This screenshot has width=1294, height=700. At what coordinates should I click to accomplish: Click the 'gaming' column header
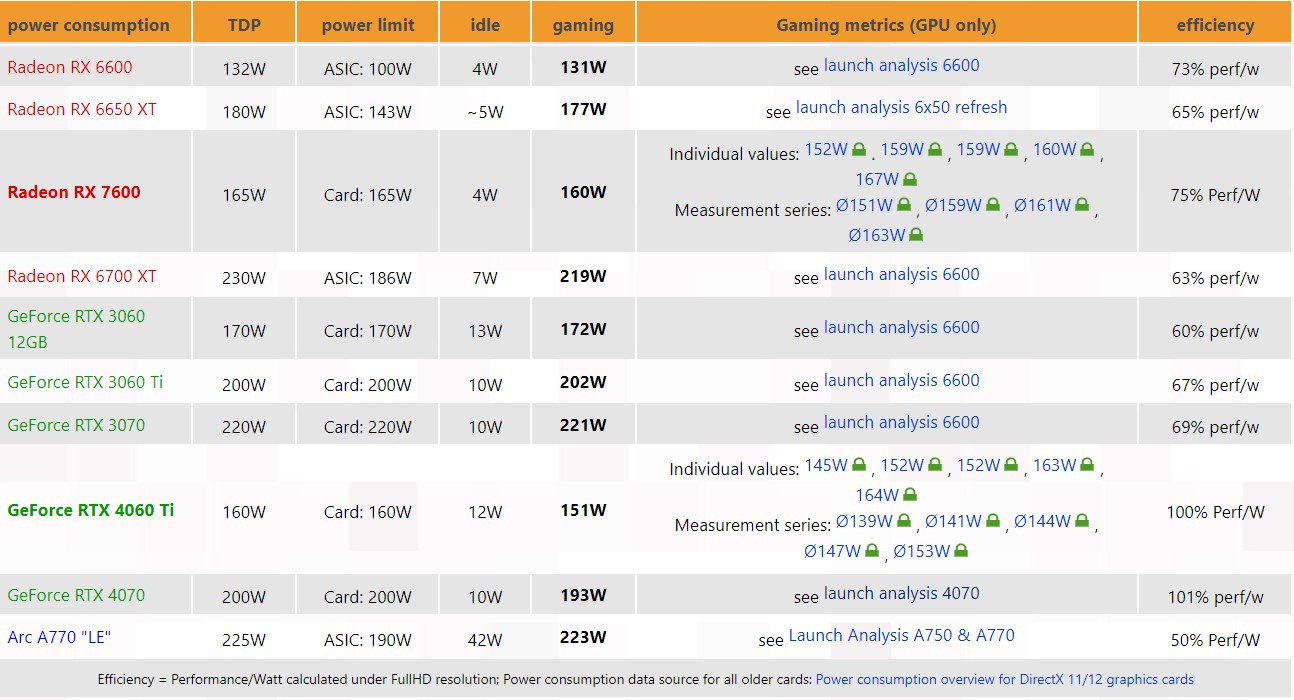[x=583, y=26]
